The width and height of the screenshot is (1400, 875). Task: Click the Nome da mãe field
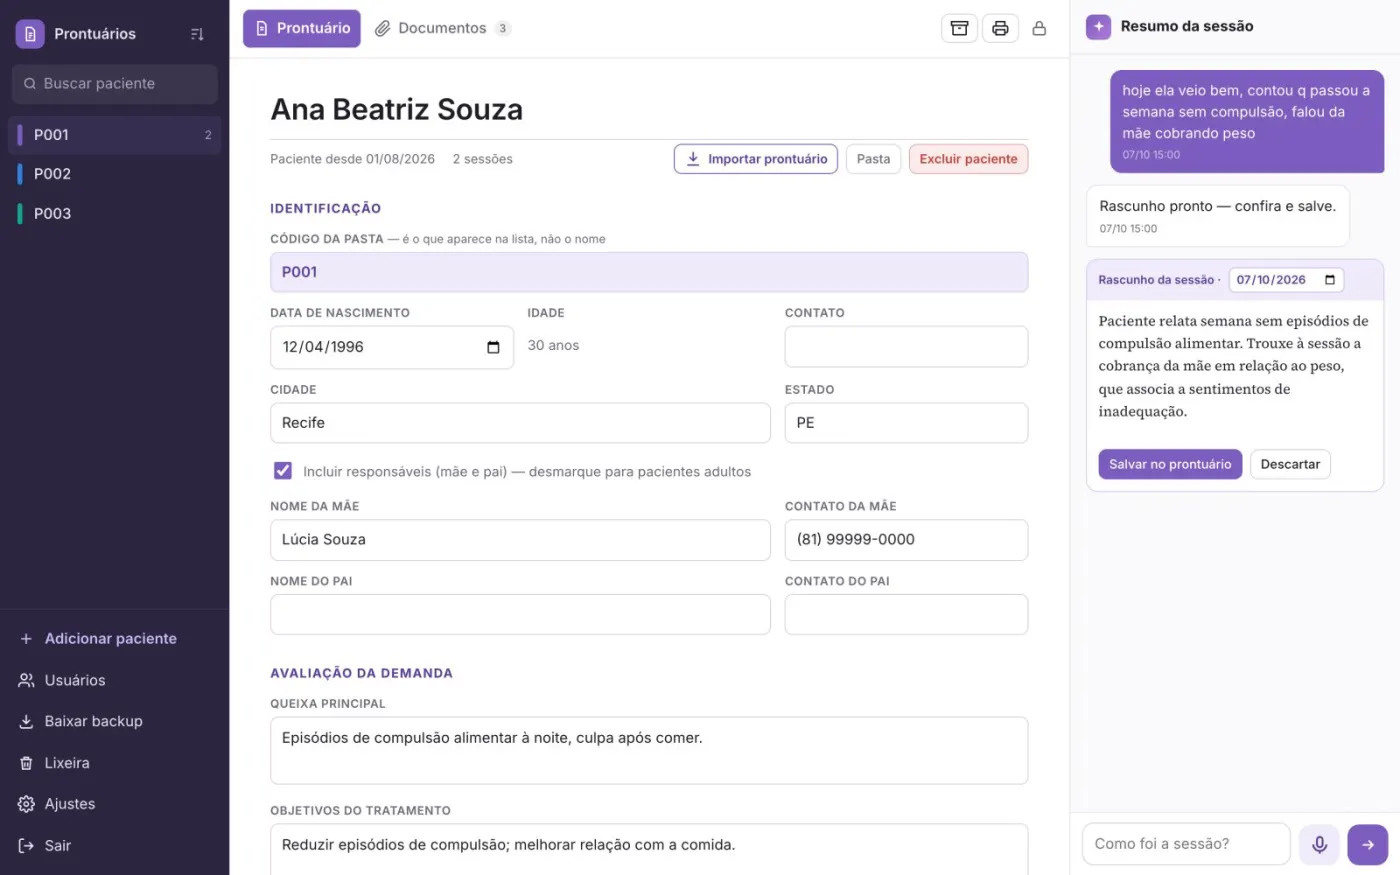click(520, 540)
